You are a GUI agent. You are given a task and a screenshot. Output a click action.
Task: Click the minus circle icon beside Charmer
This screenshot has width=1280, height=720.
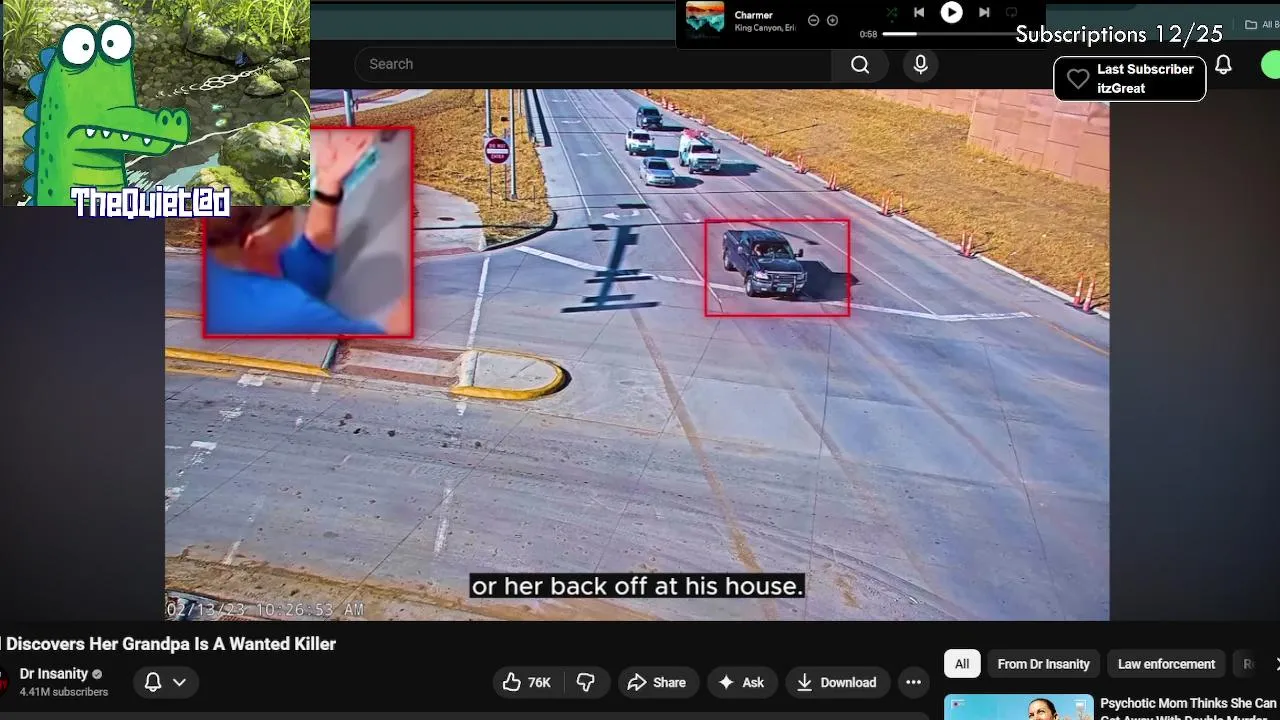813,20
